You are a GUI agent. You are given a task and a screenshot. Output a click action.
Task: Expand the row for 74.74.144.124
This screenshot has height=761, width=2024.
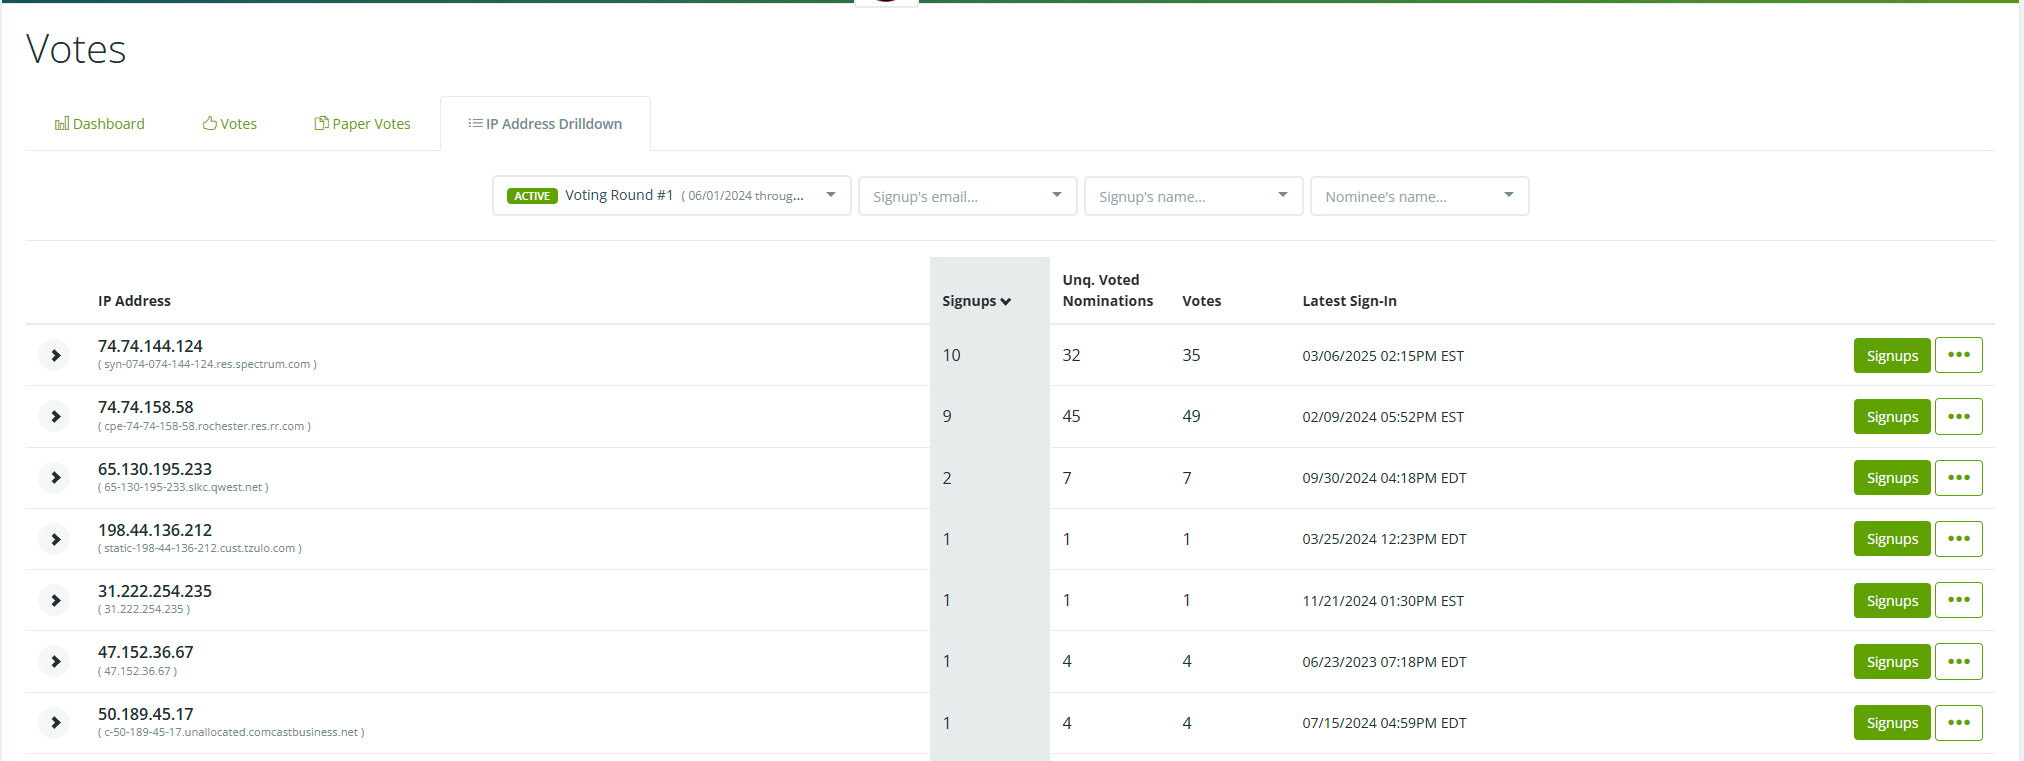point(56,356)
